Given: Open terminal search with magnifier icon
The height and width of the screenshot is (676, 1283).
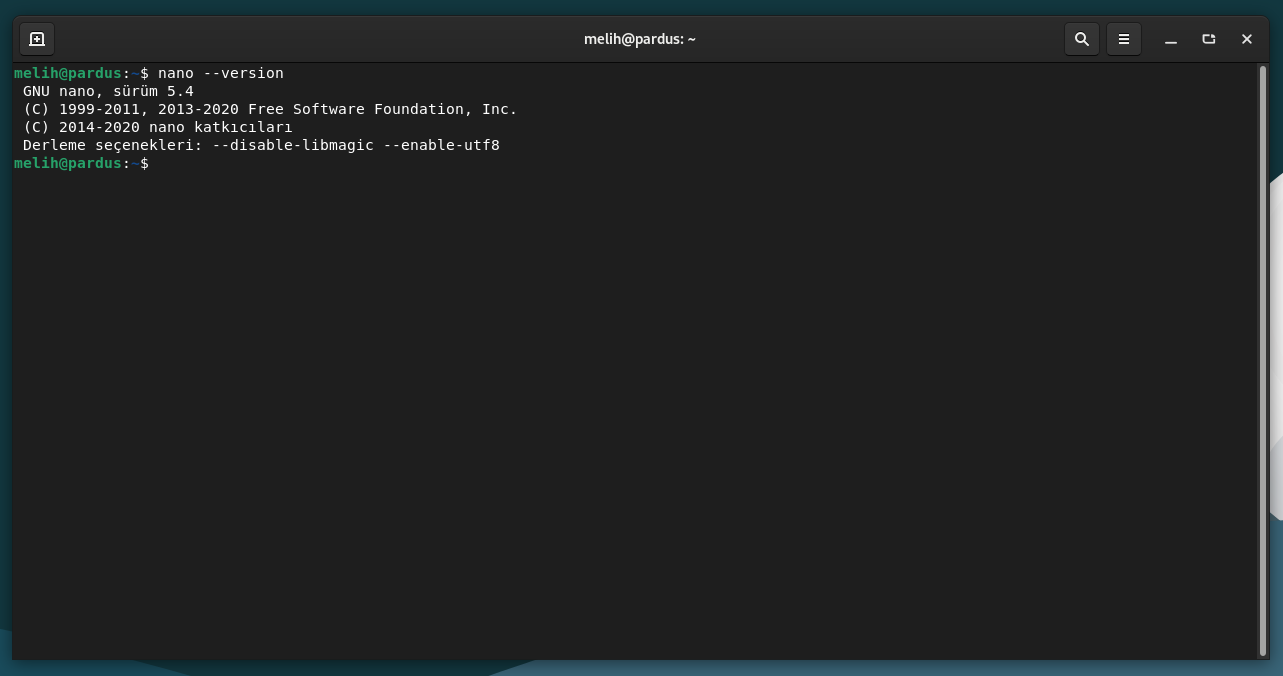Looking at the screenshot, I should [1082, 39].
